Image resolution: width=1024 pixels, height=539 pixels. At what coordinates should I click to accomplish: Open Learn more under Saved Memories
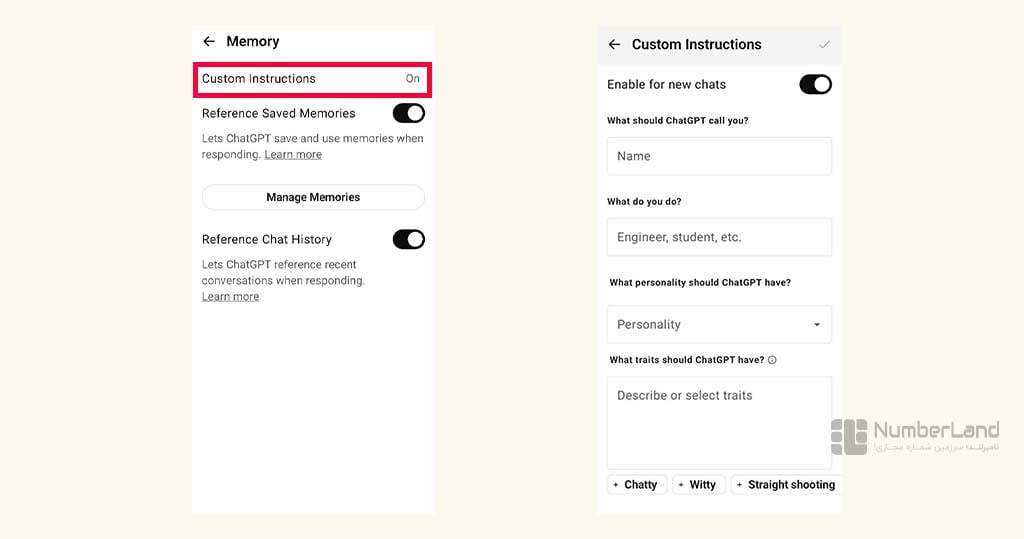pyautogui.click(x=293, y=155)
